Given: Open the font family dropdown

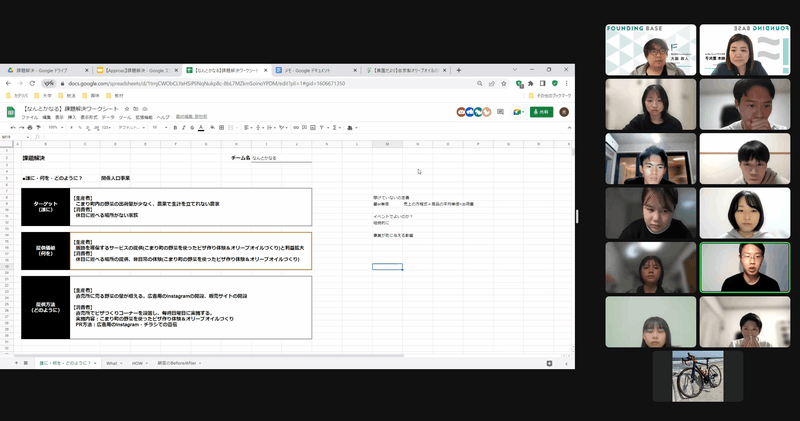Looking at the screenshot, I should [x=132, y=128].
